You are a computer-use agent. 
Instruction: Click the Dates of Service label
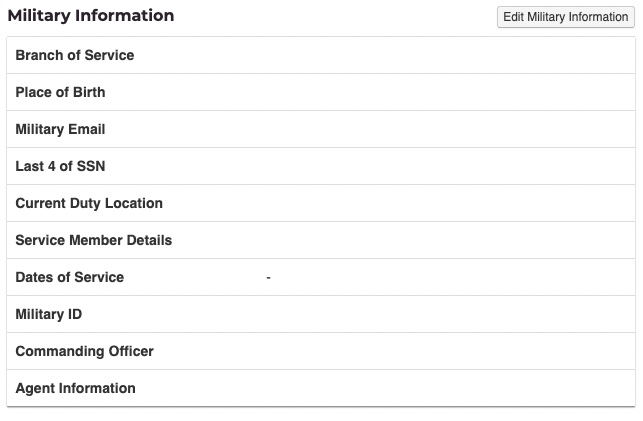(70, 277)
